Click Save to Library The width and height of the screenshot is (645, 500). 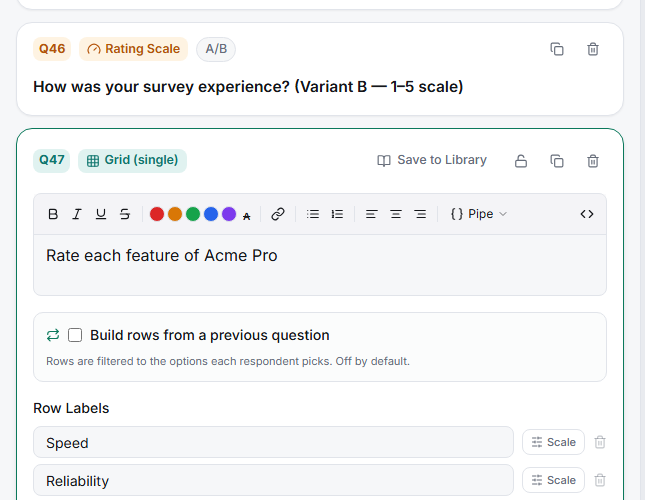(432, 160)
